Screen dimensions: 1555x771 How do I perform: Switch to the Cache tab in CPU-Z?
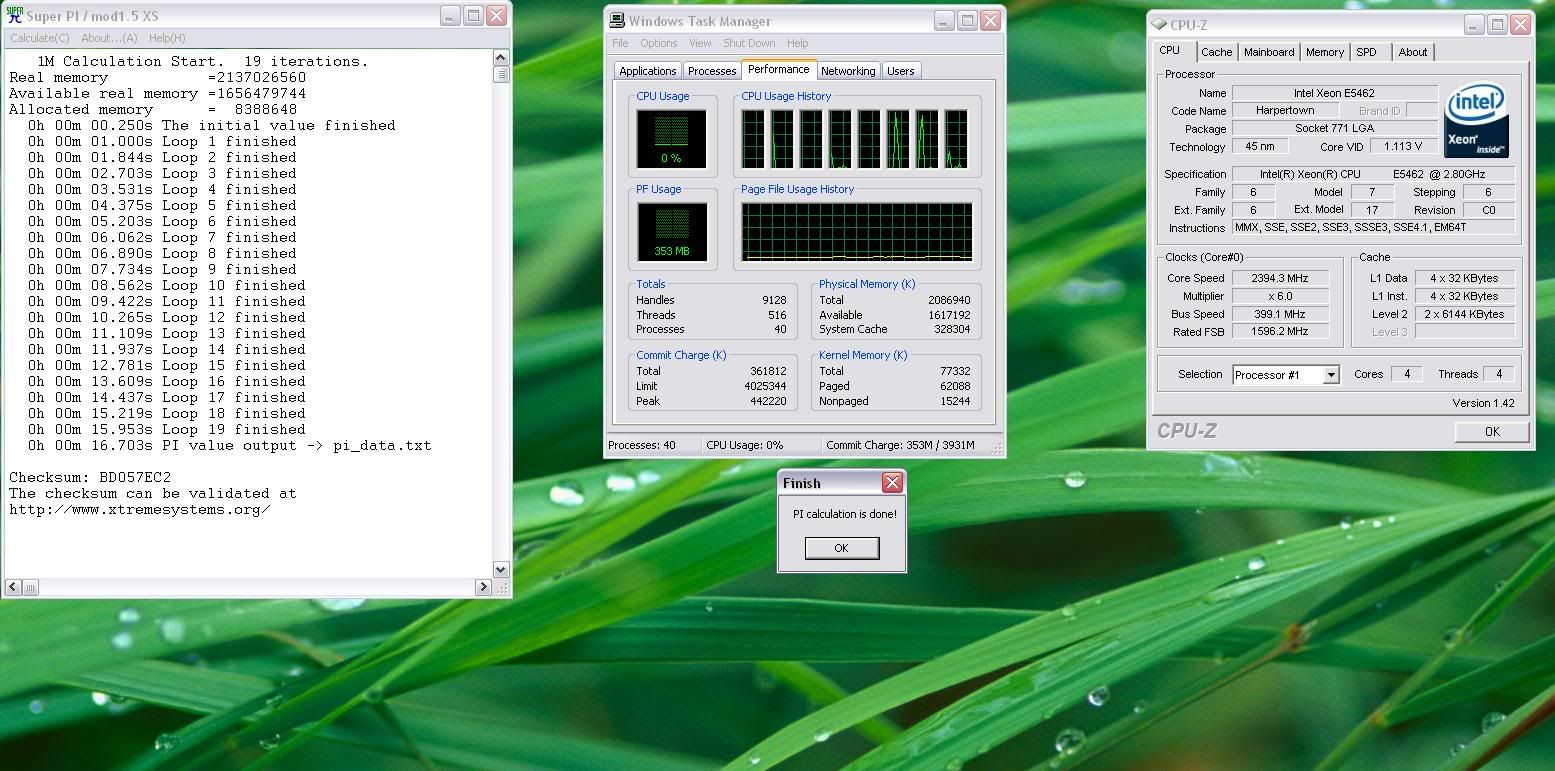pos(1217,52)
